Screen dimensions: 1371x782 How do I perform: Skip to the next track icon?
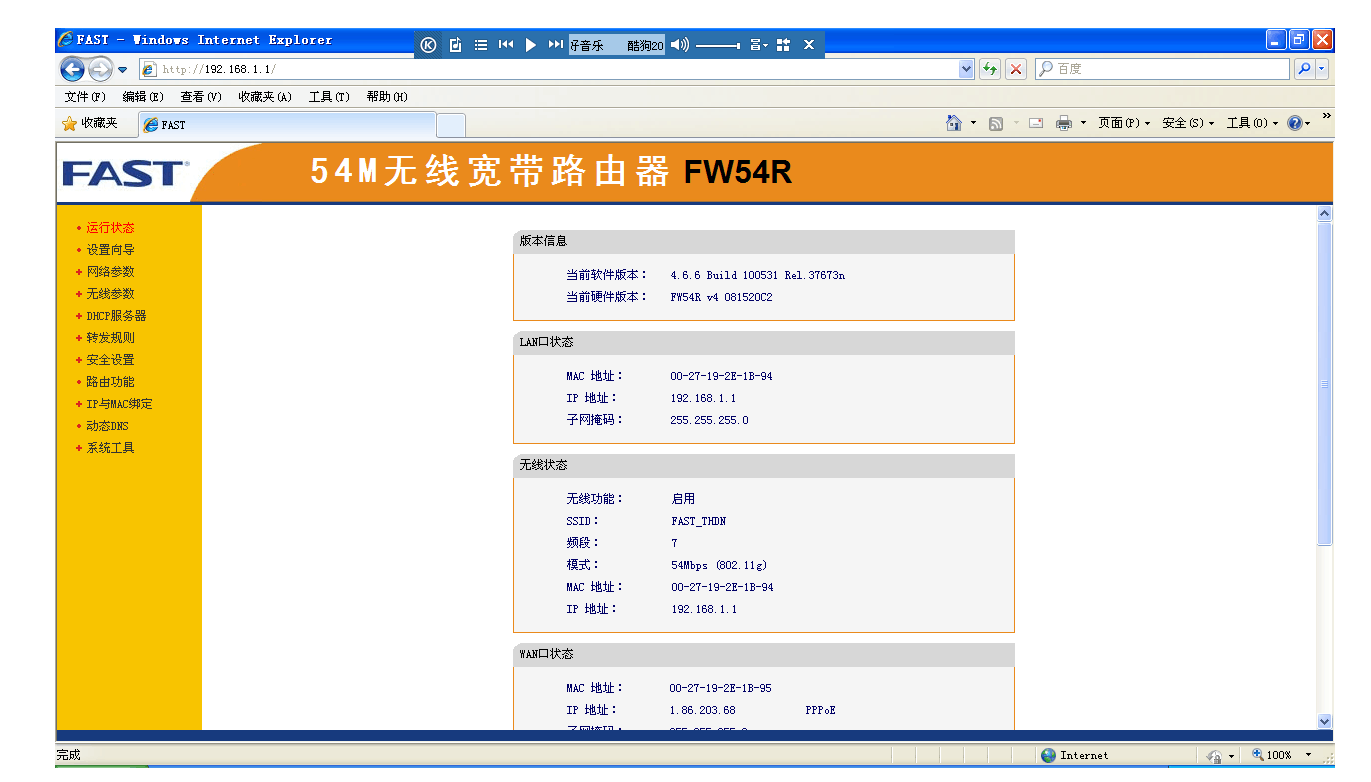pyautogui.click(x=555, y=44)
